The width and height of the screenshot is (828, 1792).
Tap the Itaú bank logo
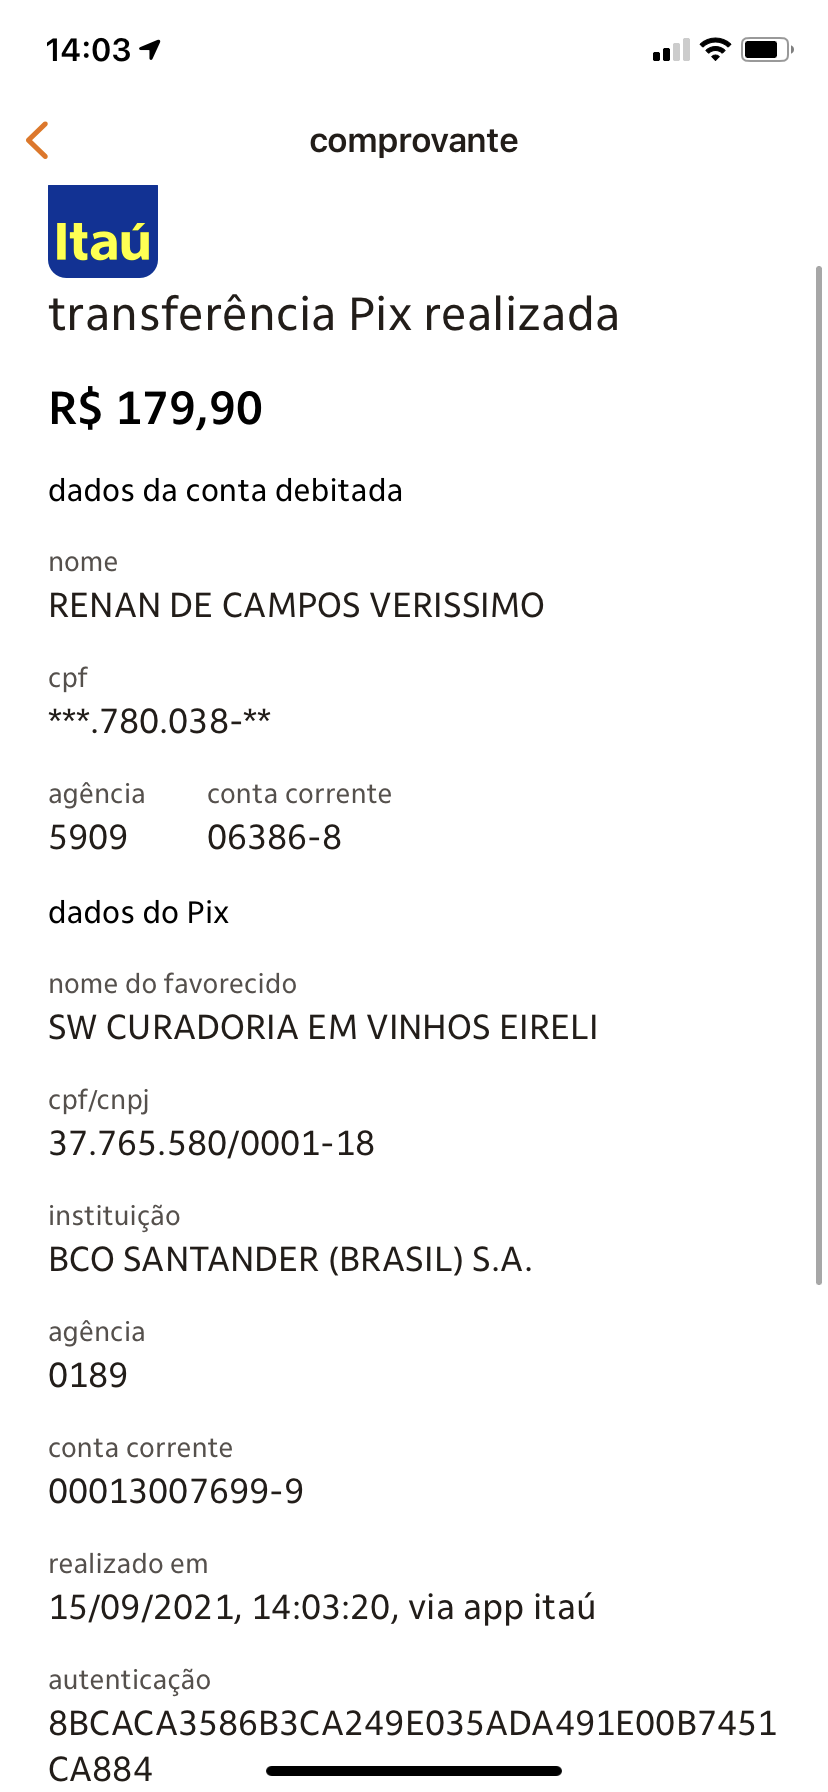[x=103, y=231]
